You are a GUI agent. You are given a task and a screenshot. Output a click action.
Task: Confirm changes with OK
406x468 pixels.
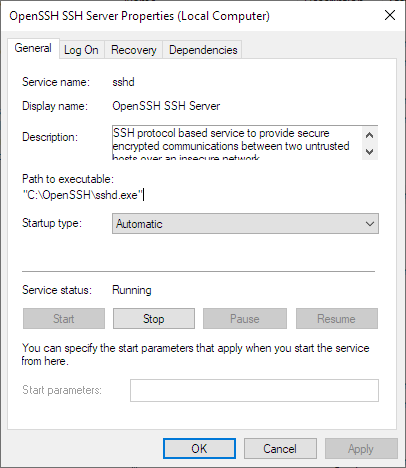199,449
